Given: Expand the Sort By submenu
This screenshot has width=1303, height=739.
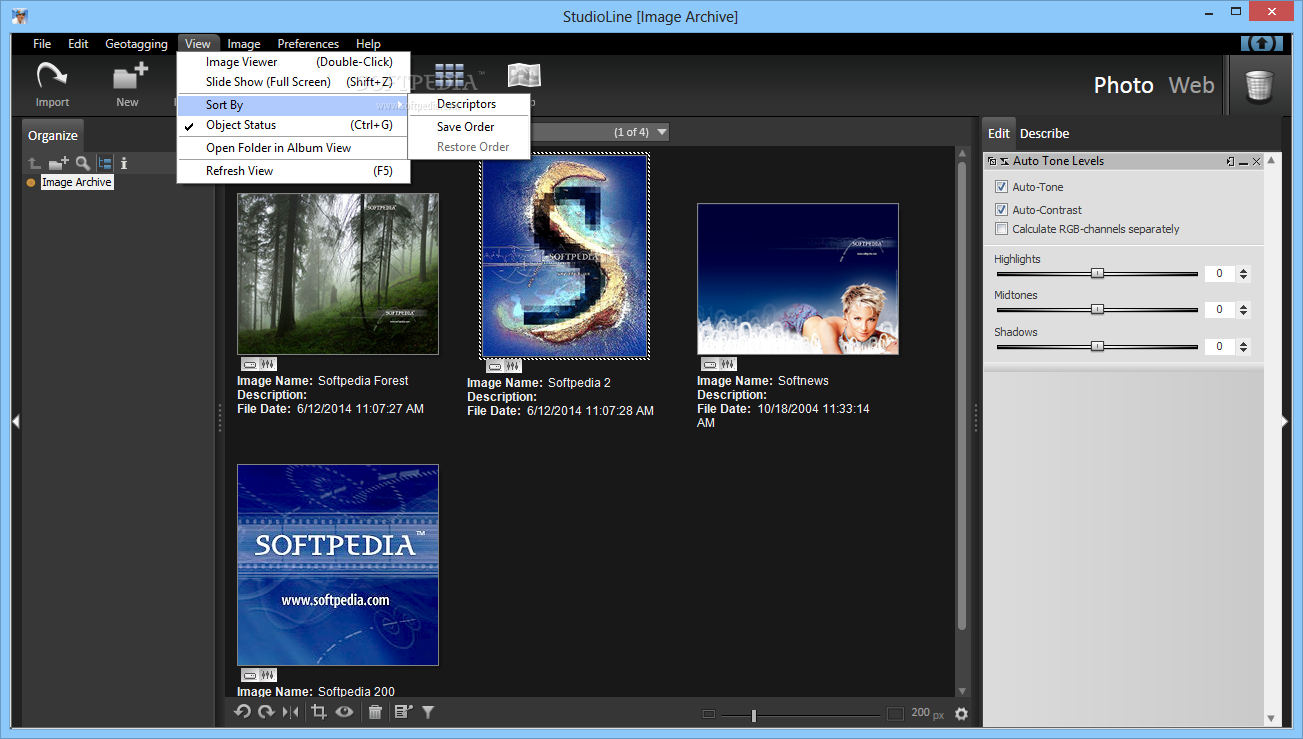Looking at the screenshot, I should tap(293, 104).
